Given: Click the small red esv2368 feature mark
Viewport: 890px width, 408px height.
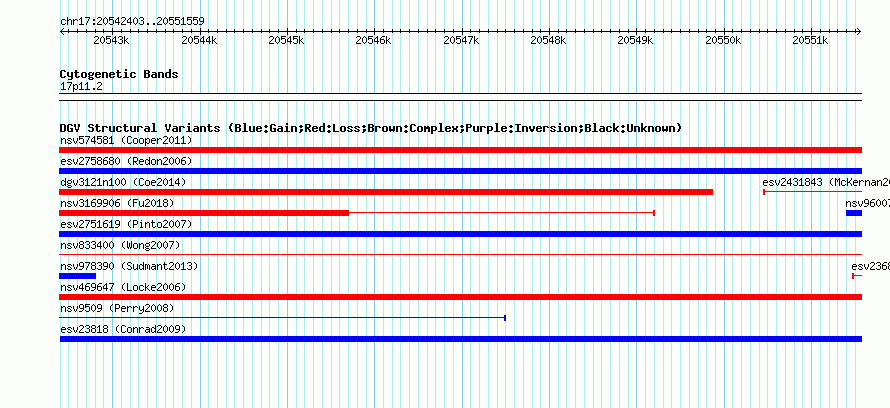Looking at the screenshot, I should pyautogui.click(x=857, y=276).
